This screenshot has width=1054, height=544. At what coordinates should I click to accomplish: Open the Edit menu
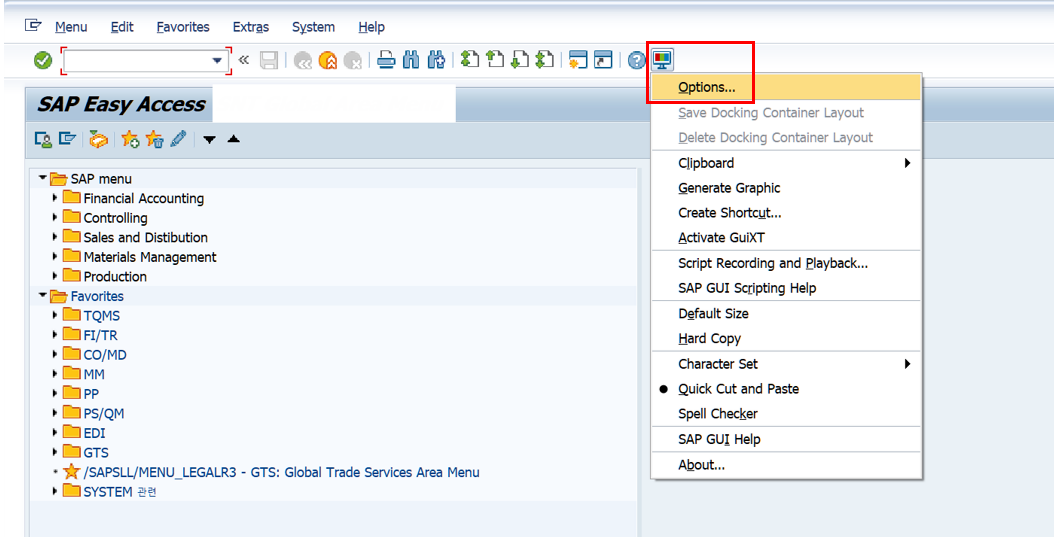click(122, 27)
